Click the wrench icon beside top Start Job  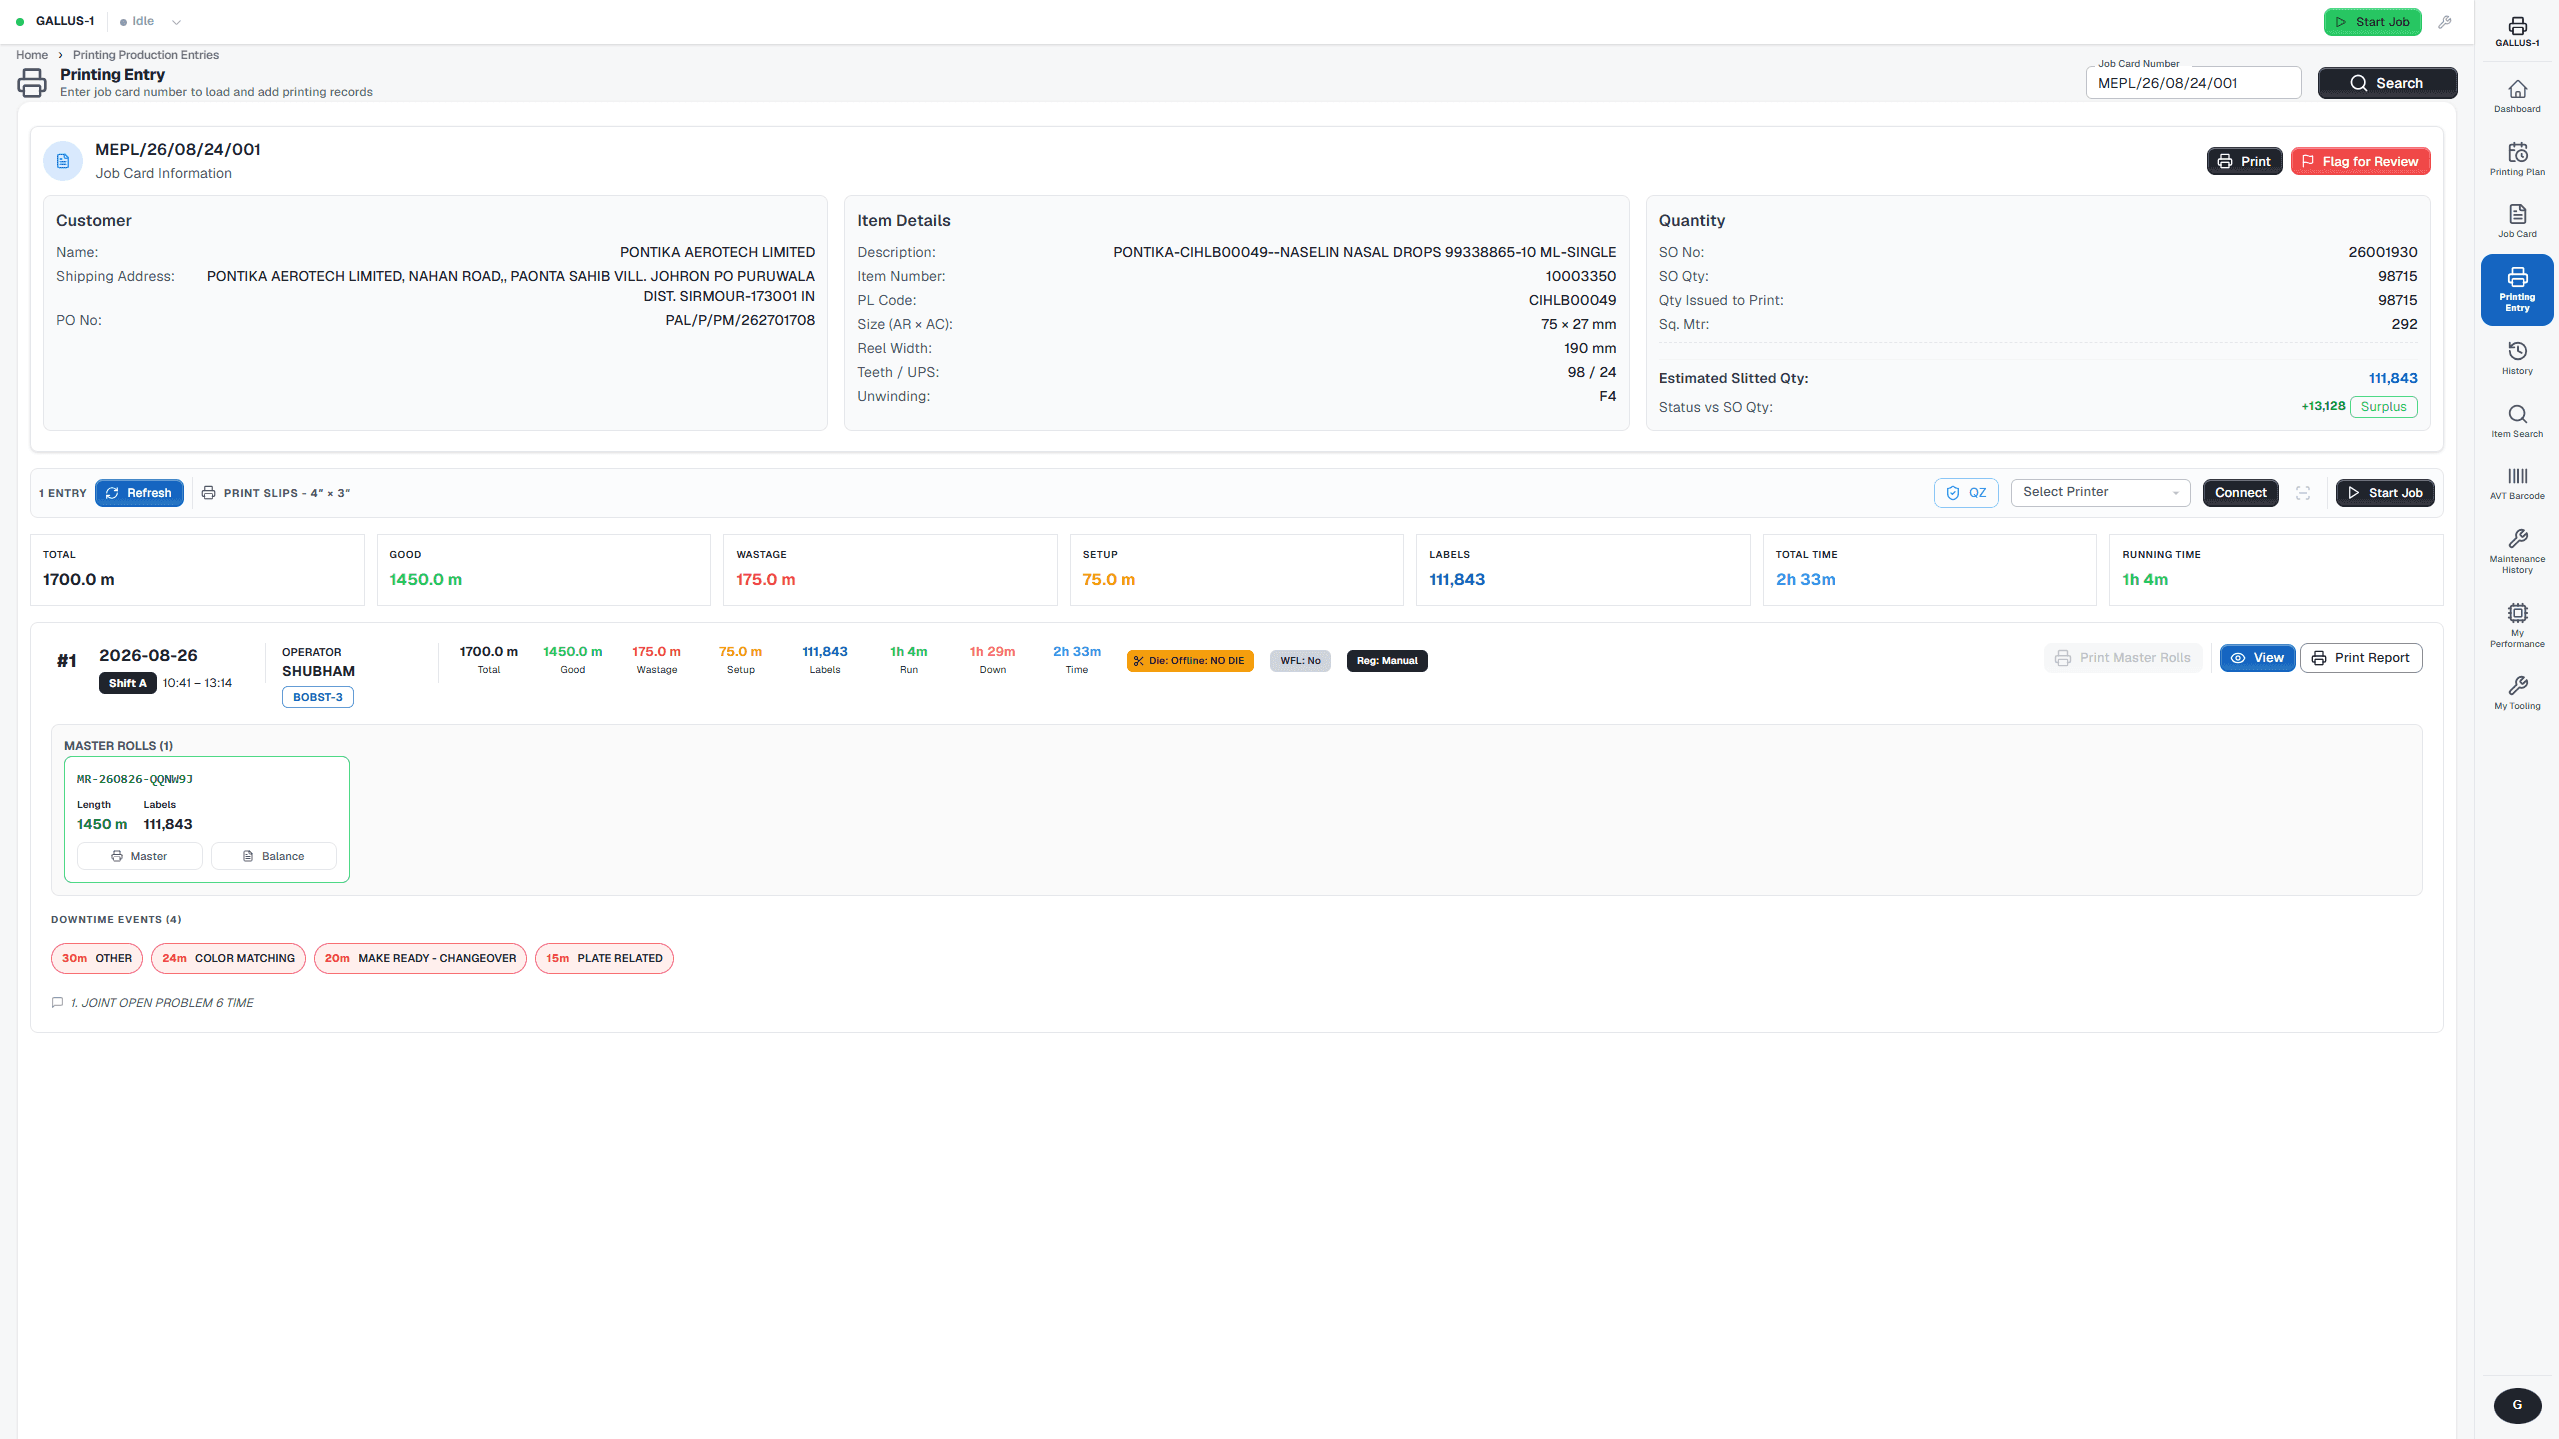point(2445,22)
